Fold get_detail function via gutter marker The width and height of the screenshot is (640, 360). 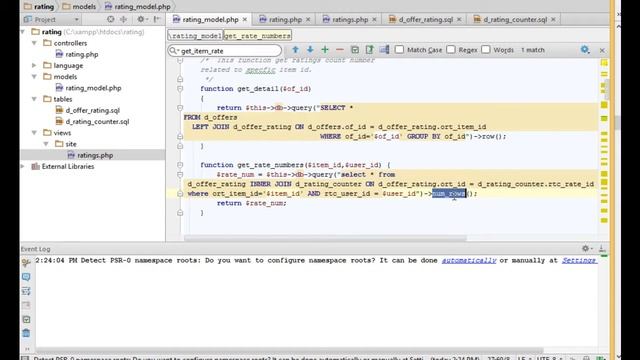click(180, 89)
